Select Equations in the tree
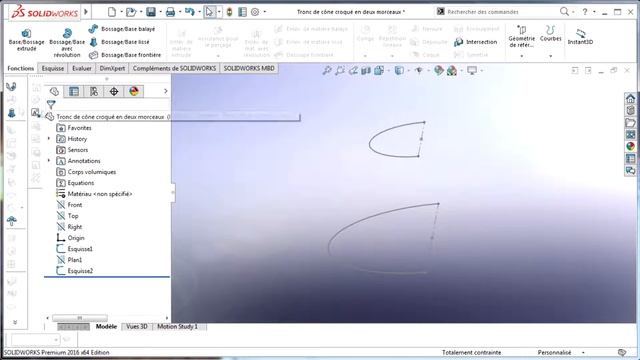The height and width of the screenshot is (360, 640). coord(81,183)
